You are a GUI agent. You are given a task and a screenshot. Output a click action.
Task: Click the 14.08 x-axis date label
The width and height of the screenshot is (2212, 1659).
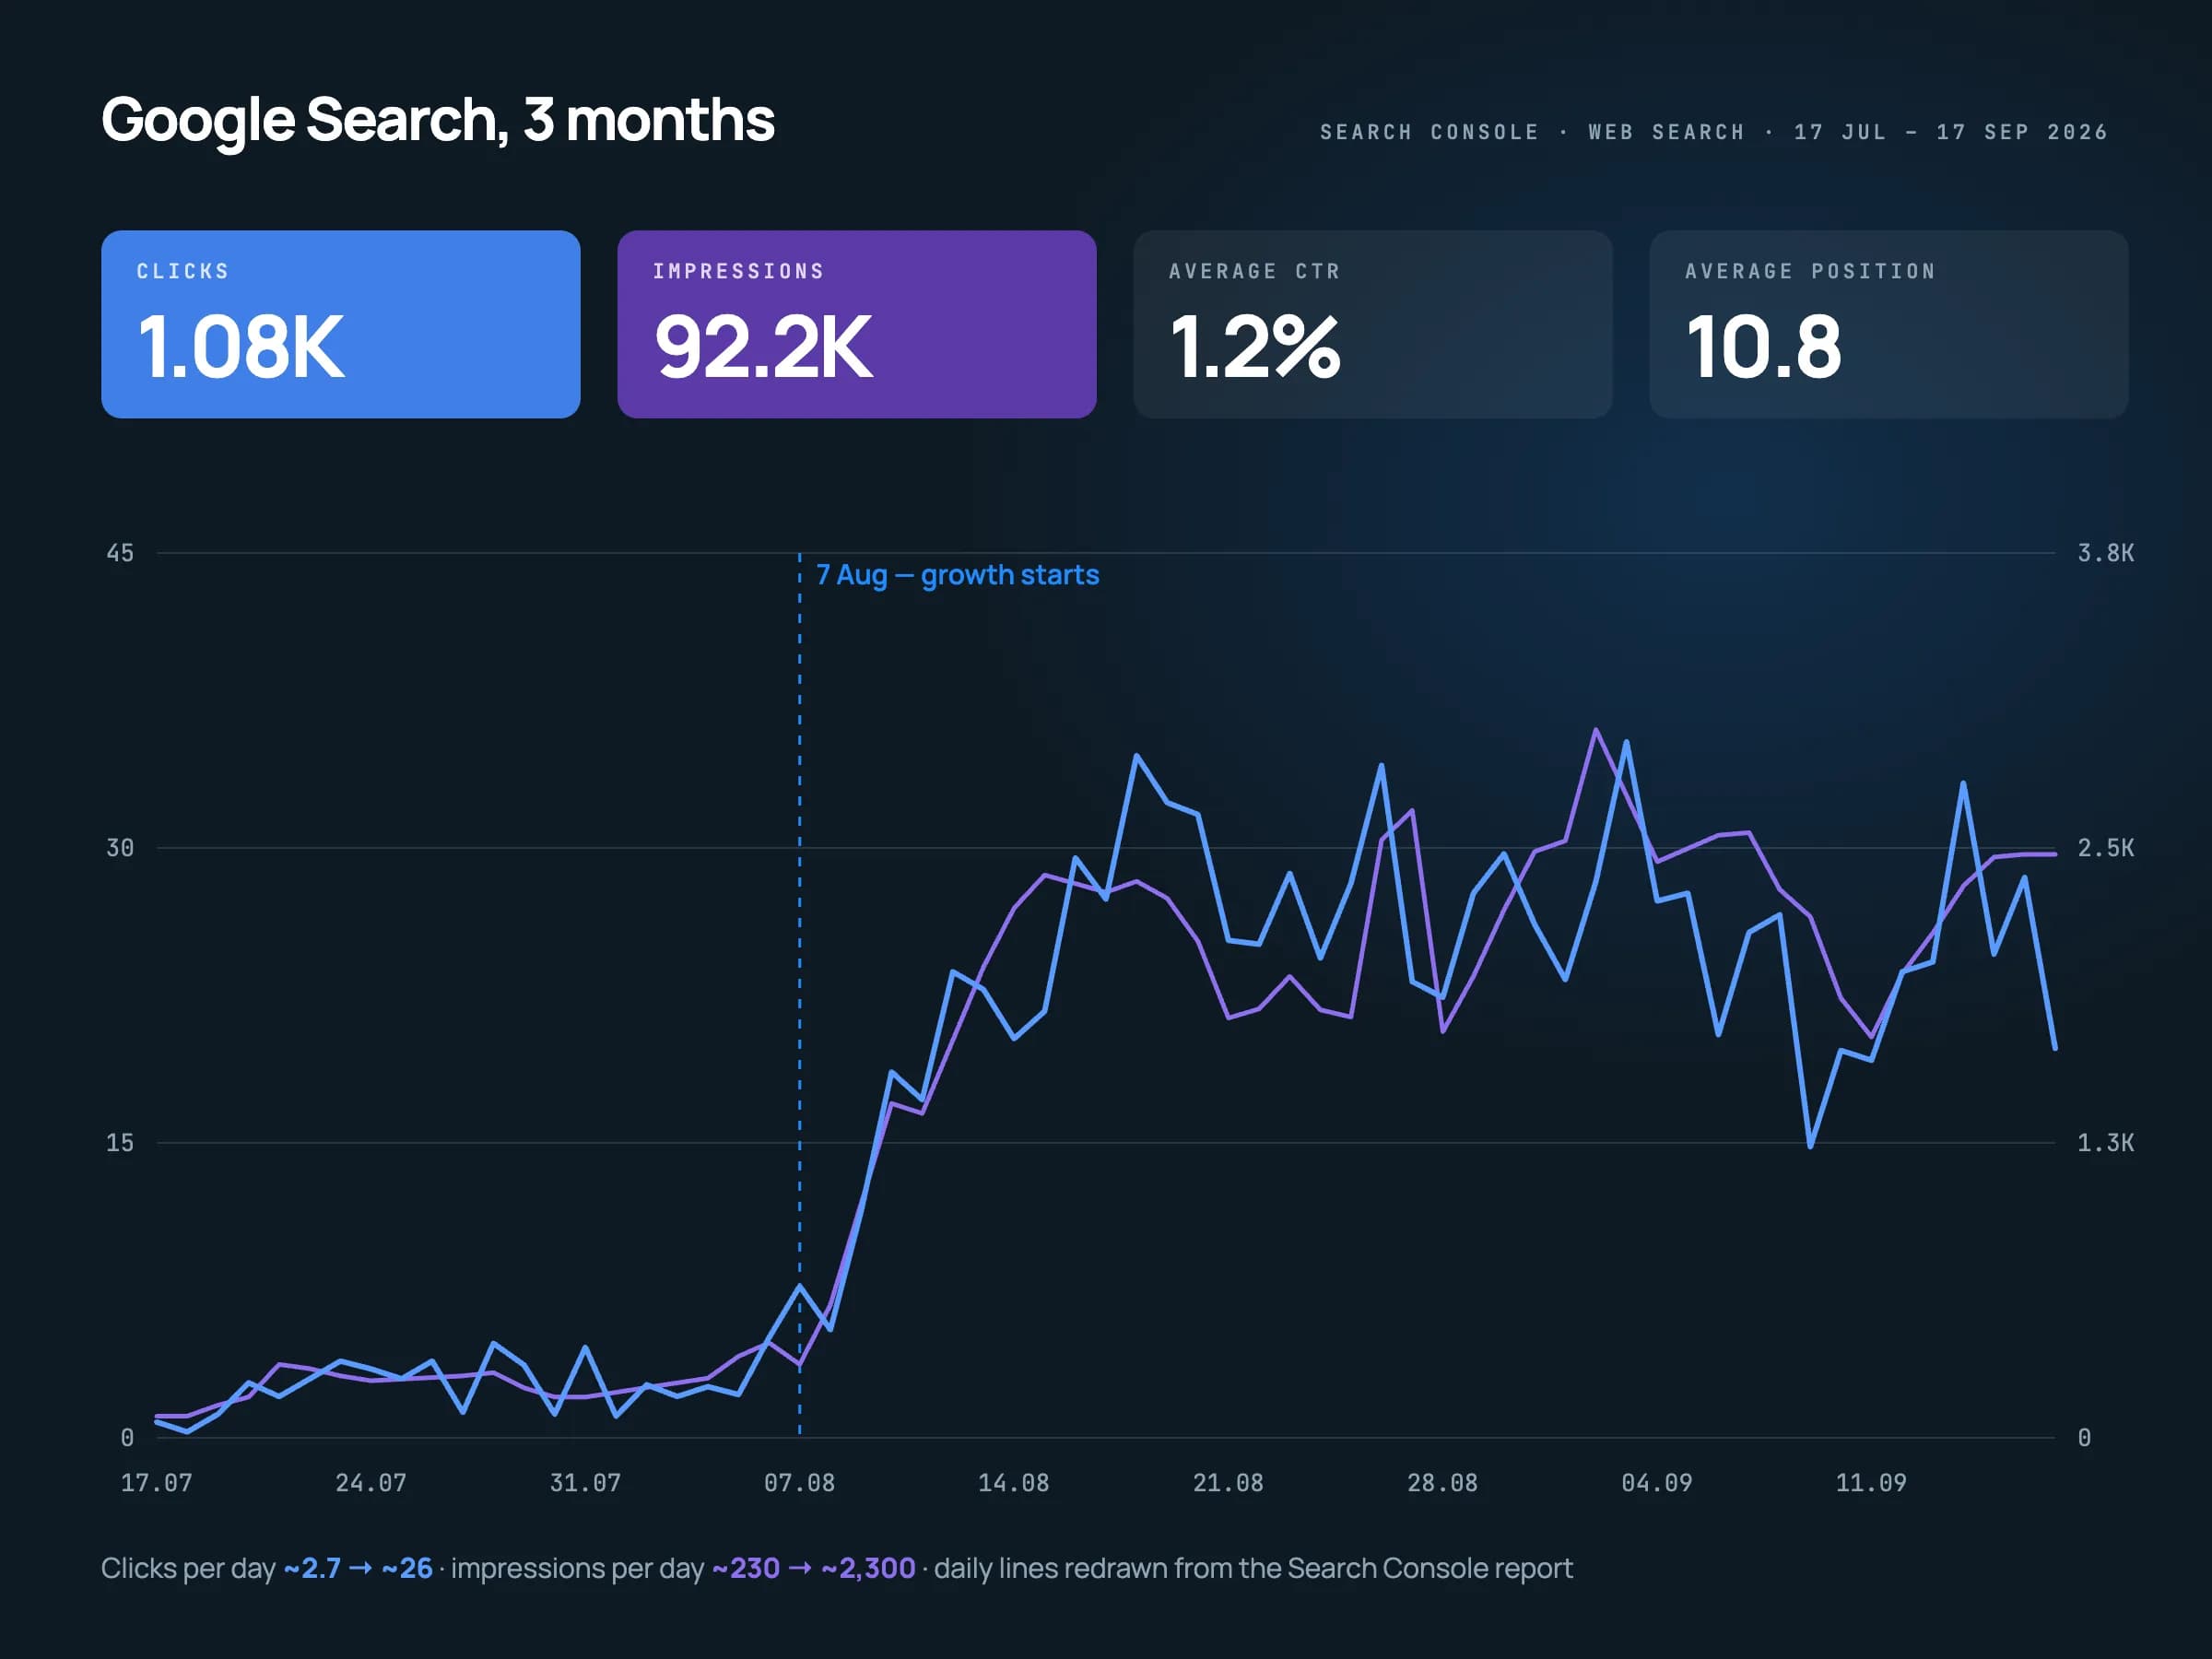1013,1482
